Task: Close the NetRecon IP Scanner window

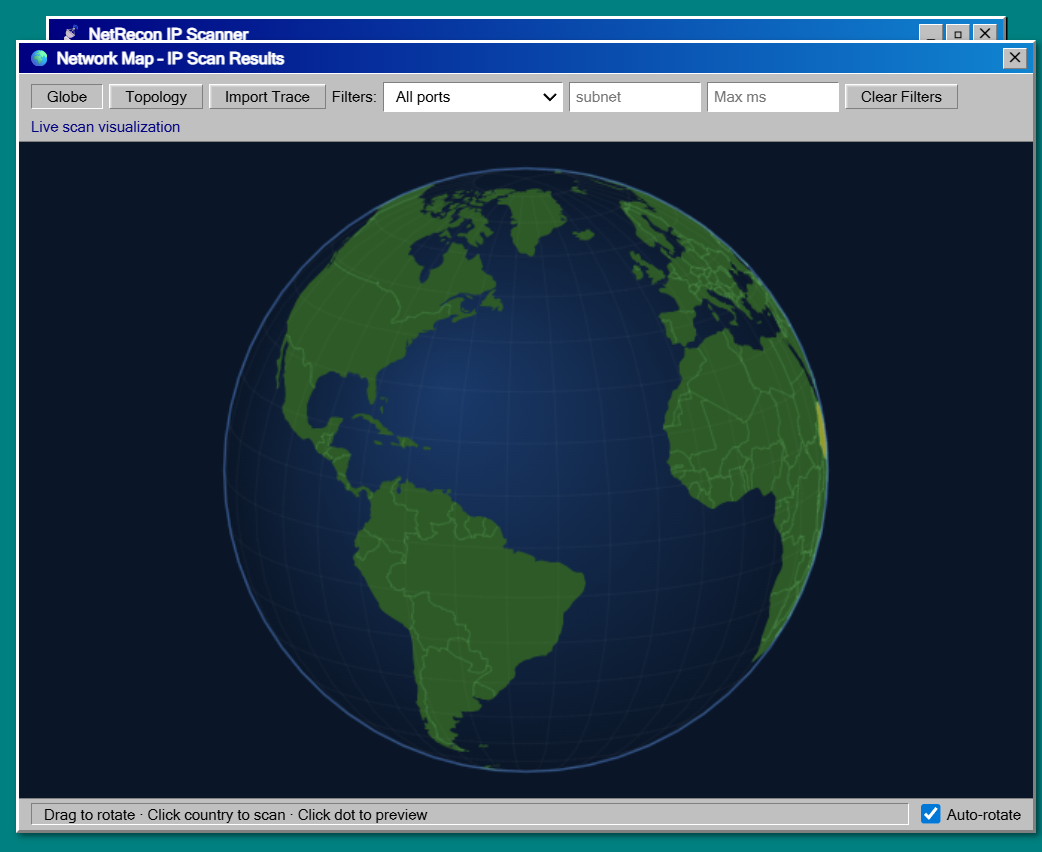Action: point(985,33)
